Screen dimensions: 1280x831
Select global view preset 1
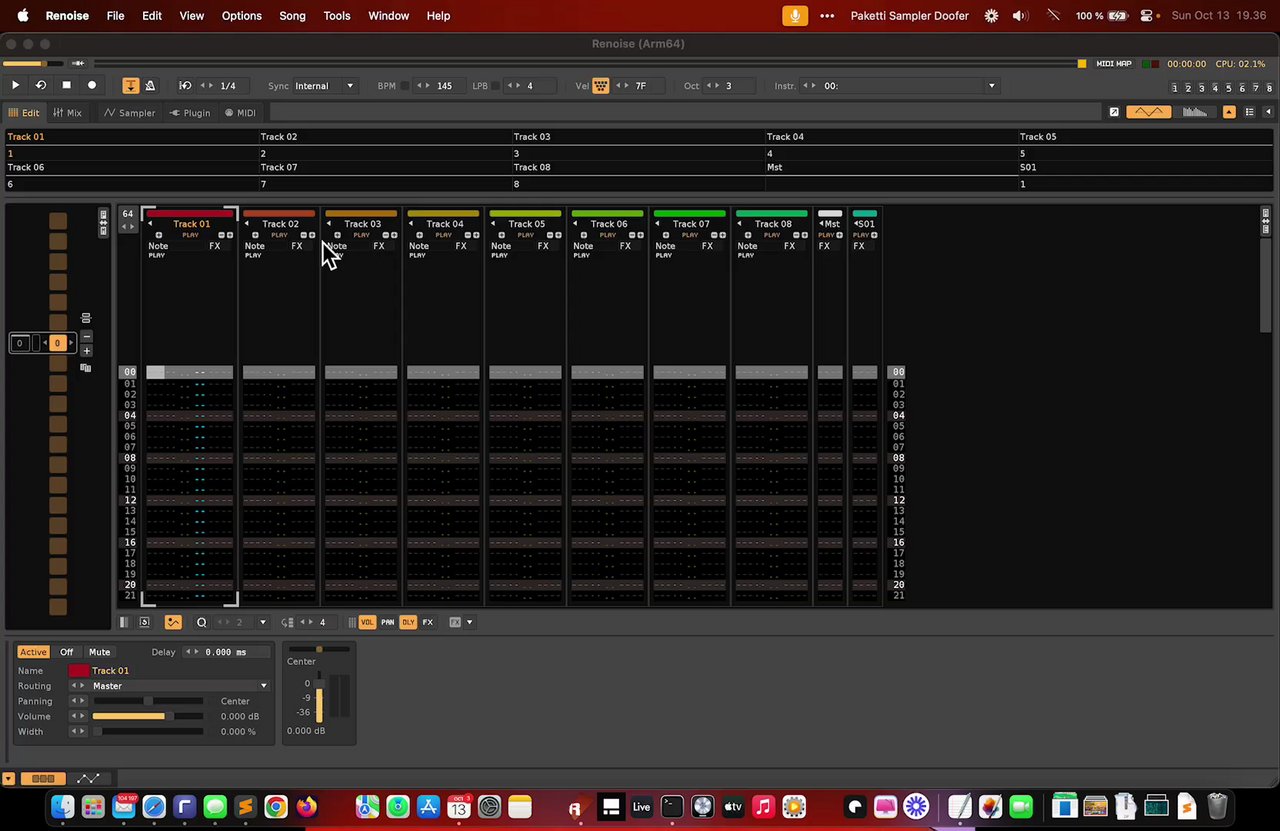pos(1175,88)
